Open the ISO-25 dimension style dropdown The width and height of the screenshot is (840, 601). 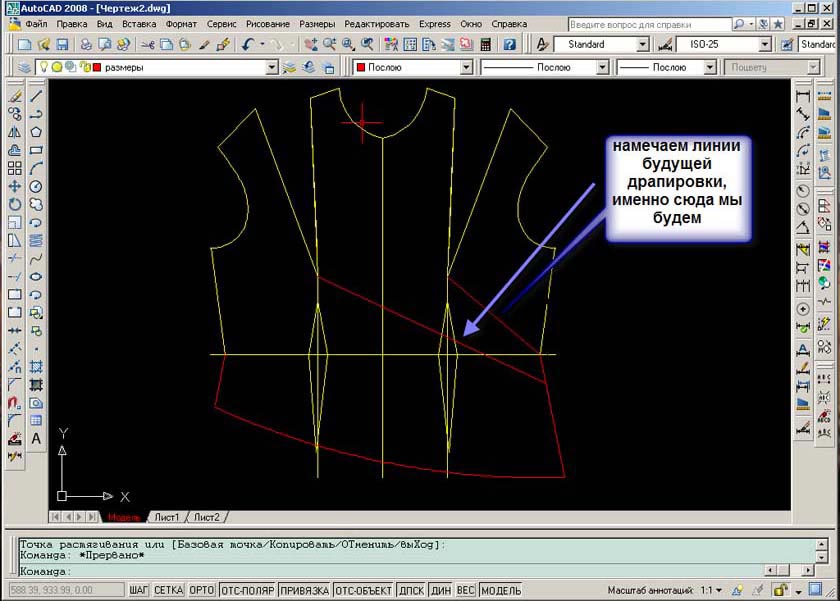765,45
